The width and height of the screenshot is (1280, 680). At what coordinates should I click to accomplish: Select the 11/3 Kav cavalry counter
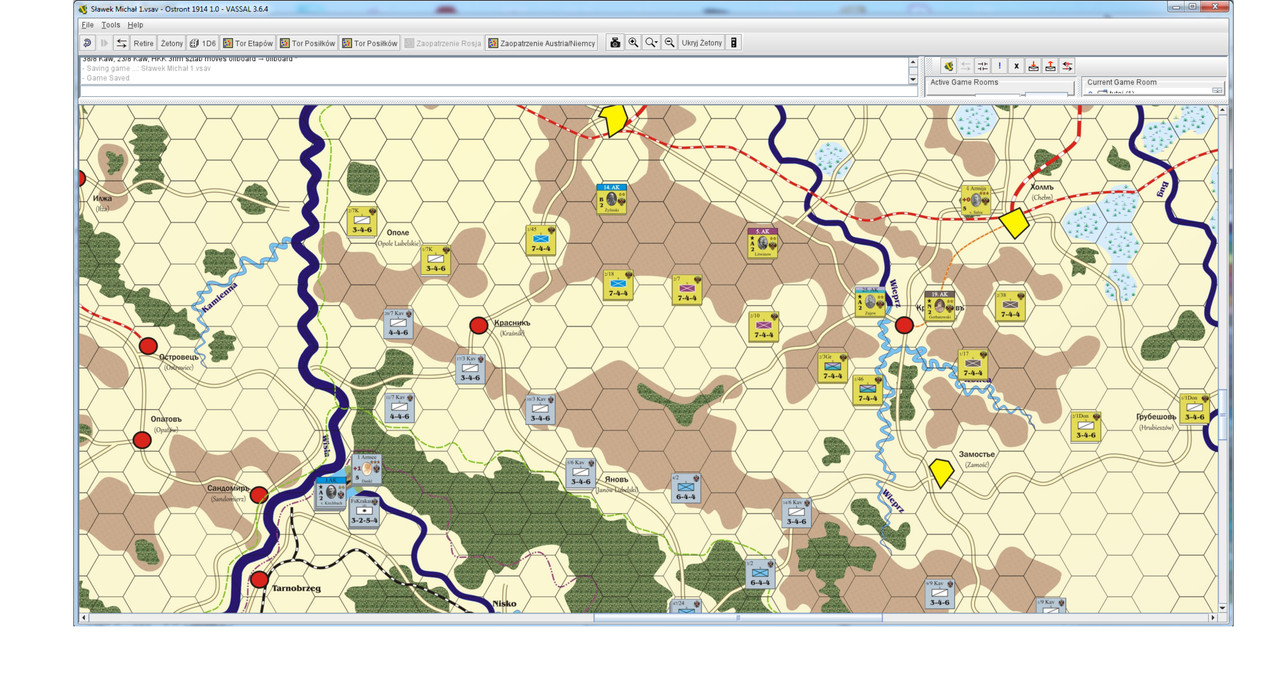click(x=472, y=369)
